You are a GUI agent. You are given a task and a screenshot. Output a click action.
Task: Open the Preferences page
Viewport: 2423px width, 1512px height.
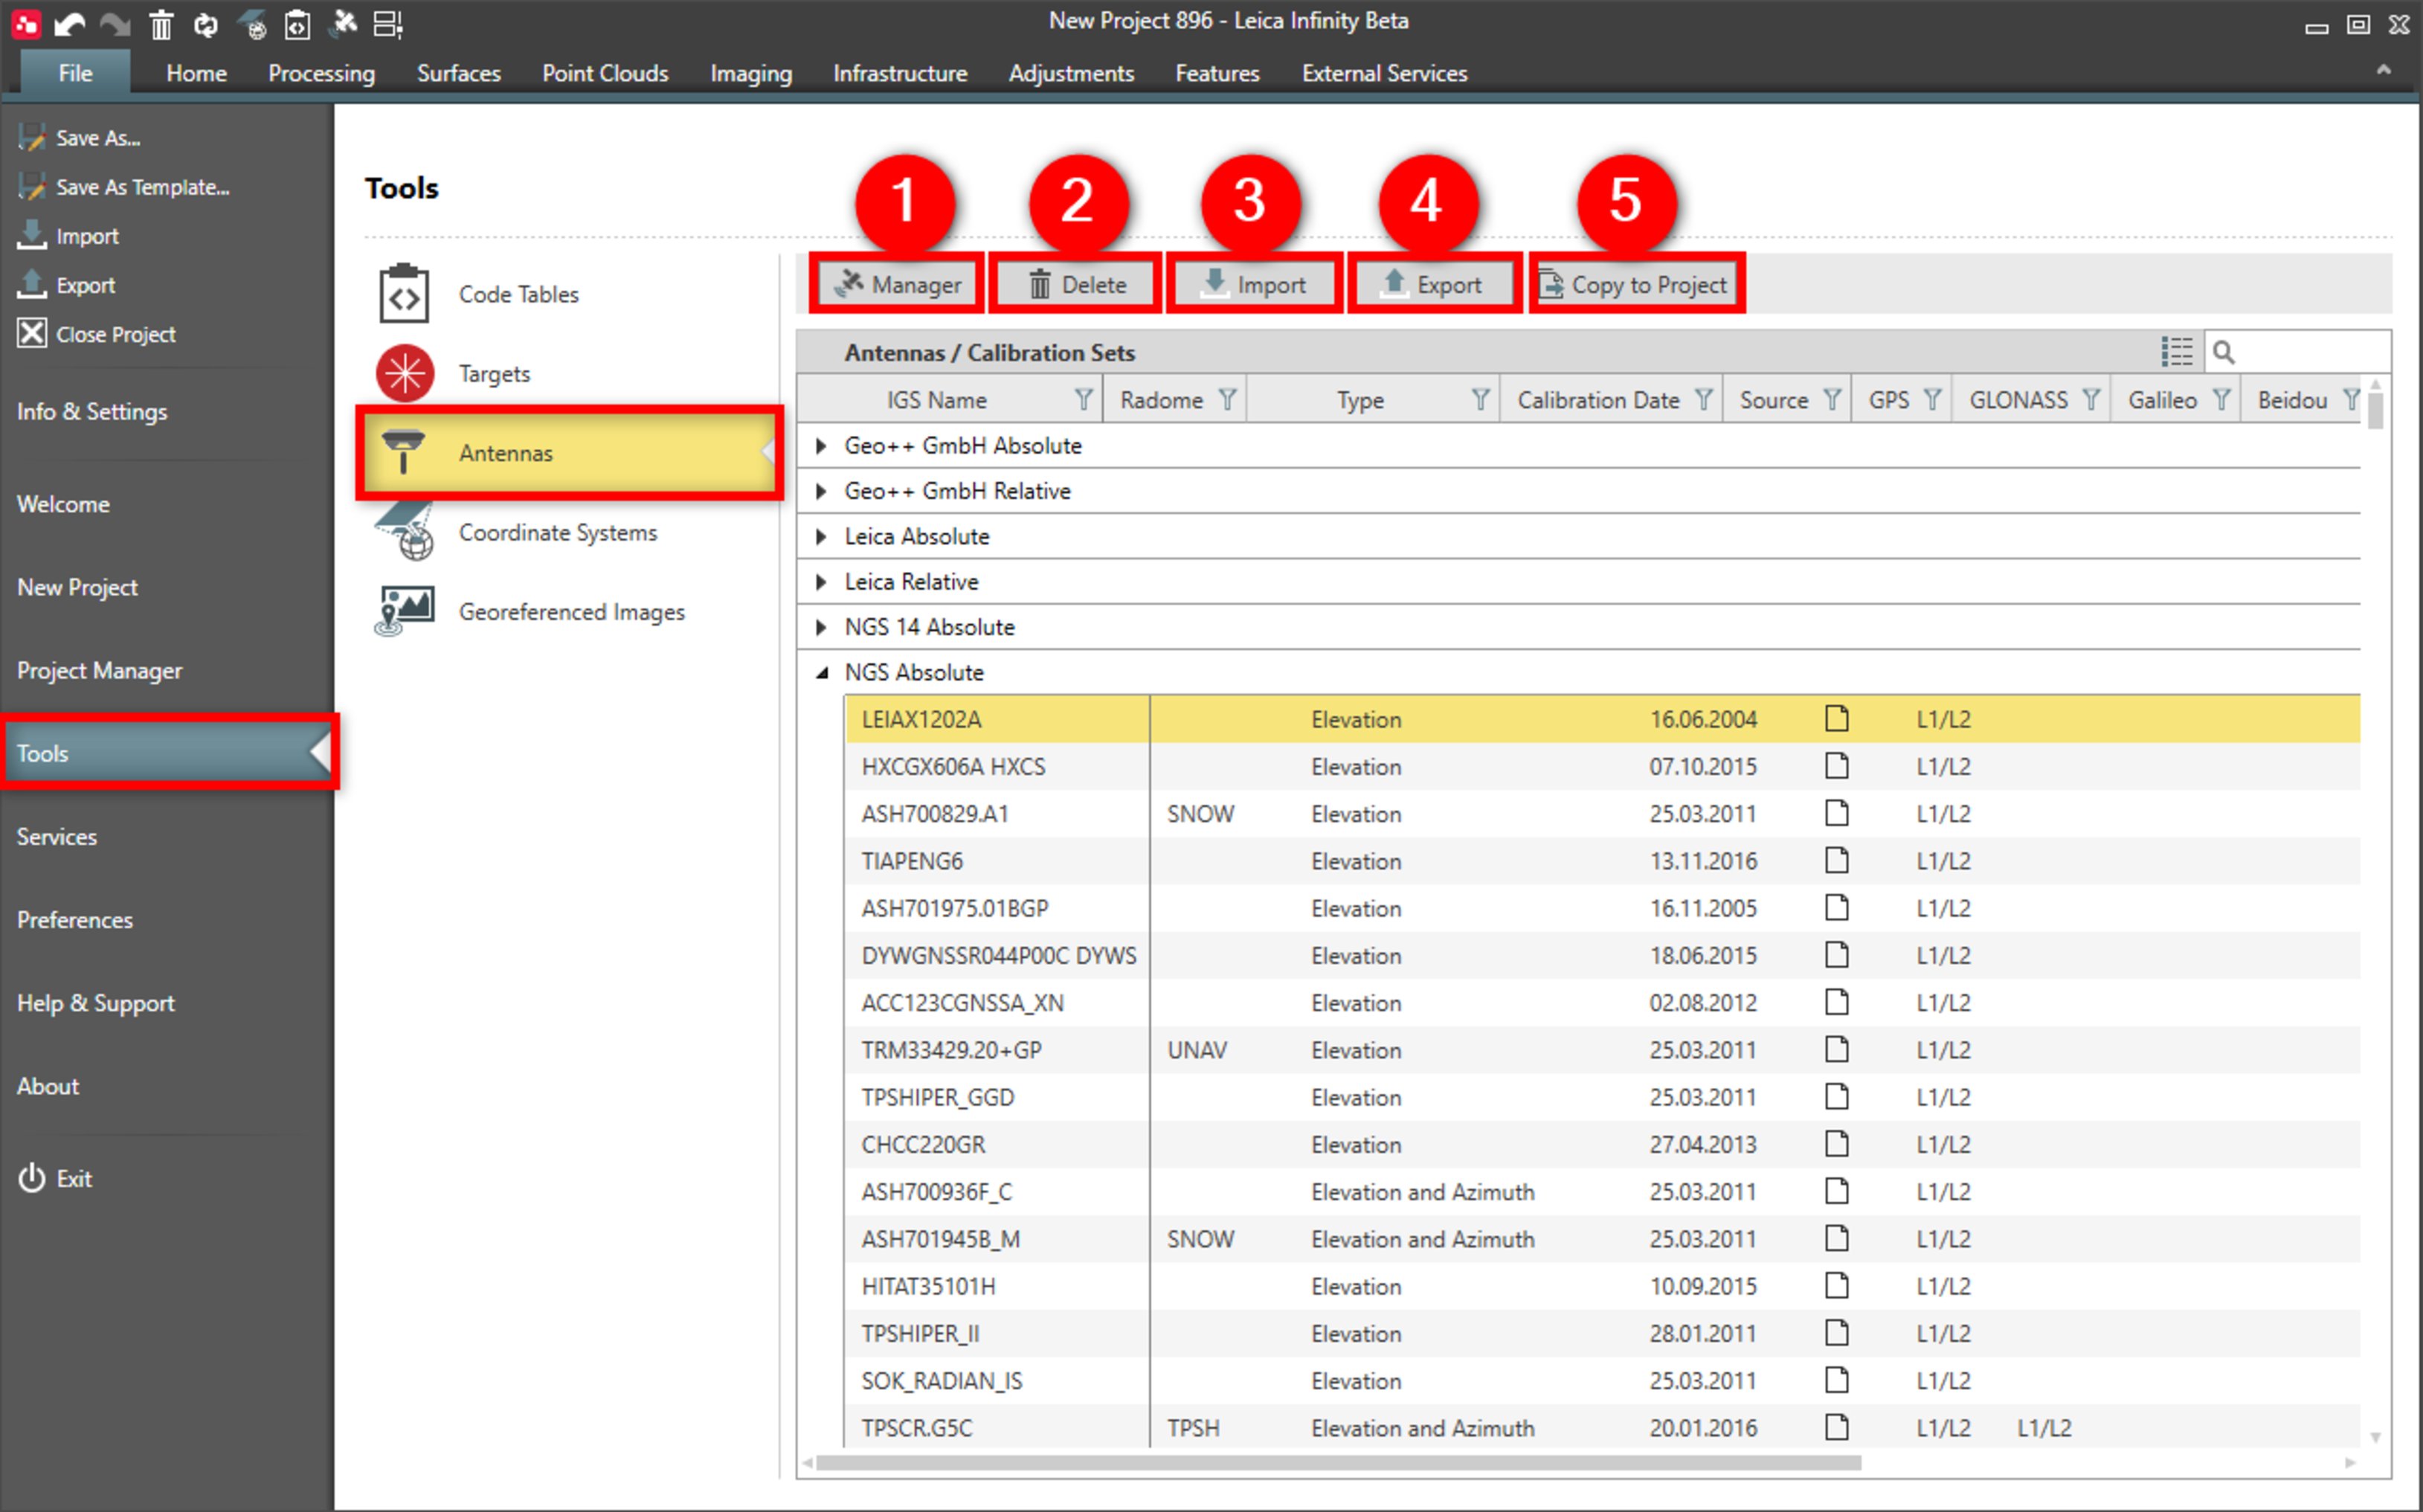[75, 919]
